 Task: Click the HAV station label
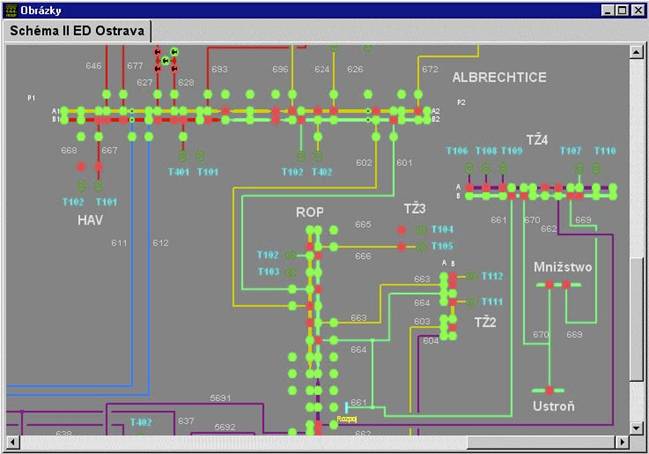pyautogui.click(x=91, y=219)
